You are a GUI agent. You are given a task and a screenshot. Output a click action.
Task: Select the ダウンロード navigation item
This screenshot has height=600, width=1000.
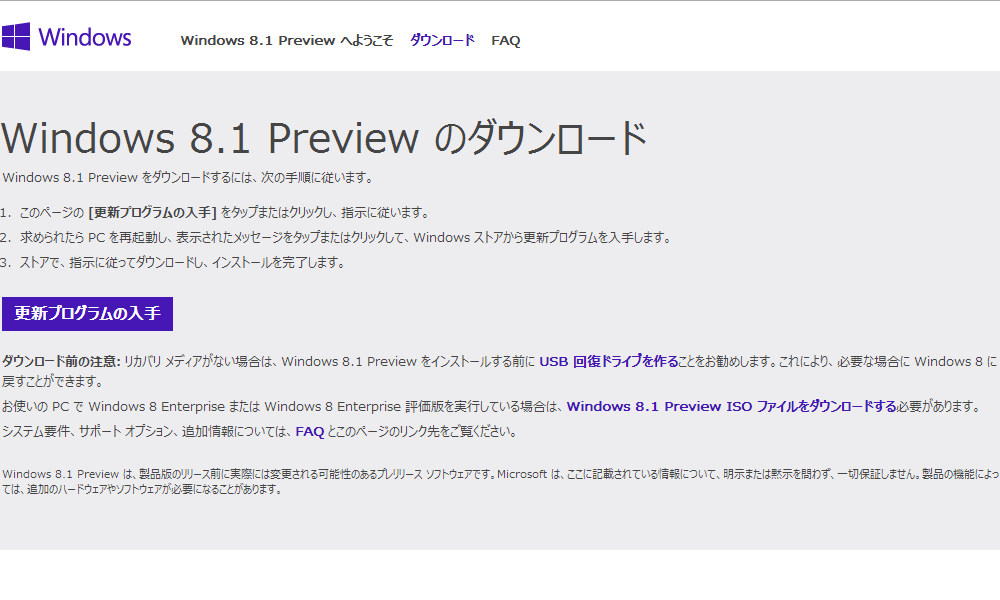pos(442,40)
